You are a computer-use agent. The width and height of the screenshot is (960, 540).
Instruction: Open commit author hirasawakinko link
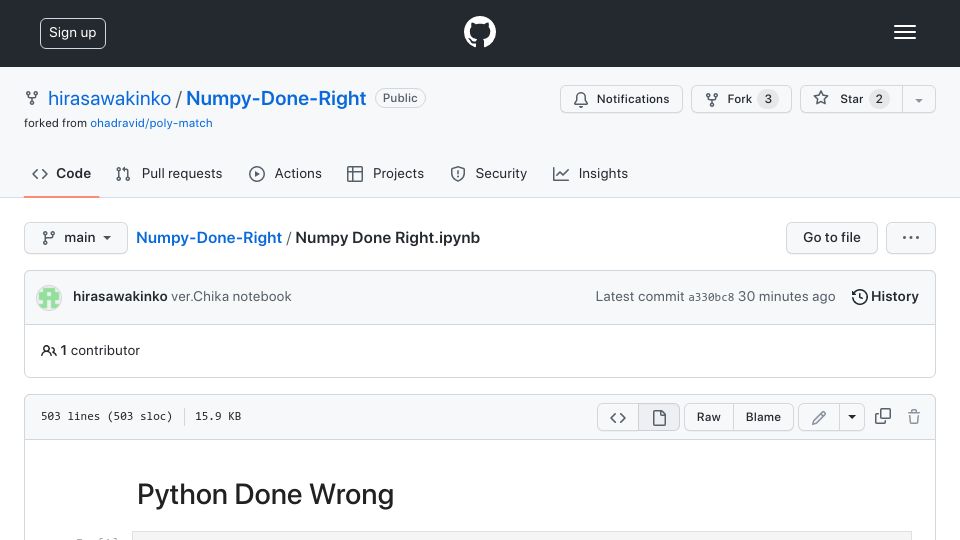coord(120,296)
